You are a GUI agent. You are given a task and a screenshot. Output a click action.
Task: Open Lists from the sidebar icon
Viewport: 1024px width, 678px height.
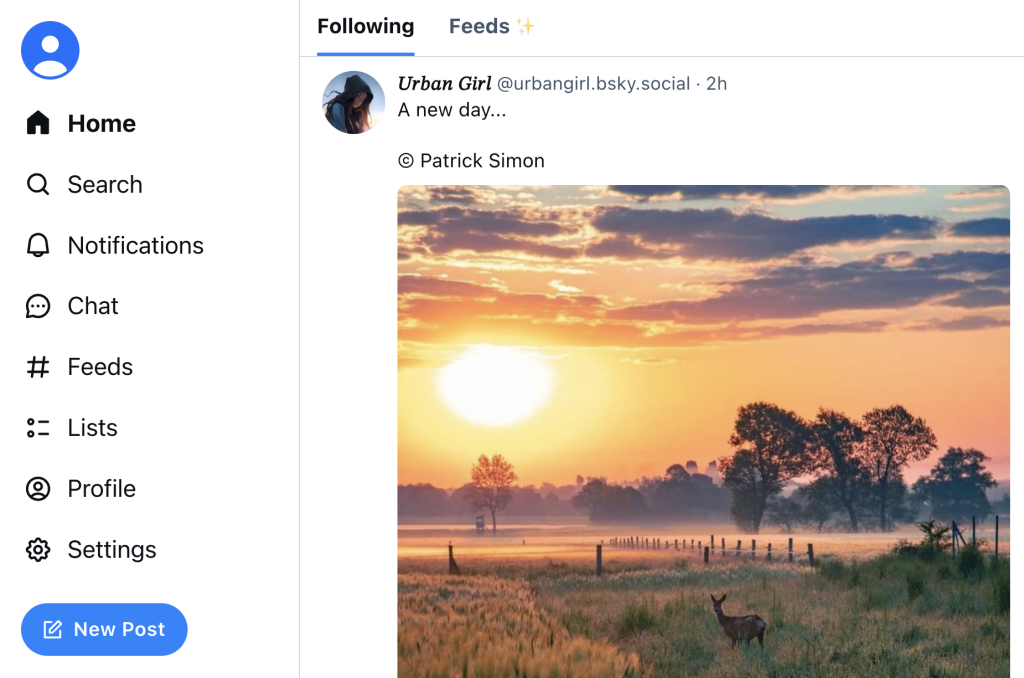click(x=37, y=428)
